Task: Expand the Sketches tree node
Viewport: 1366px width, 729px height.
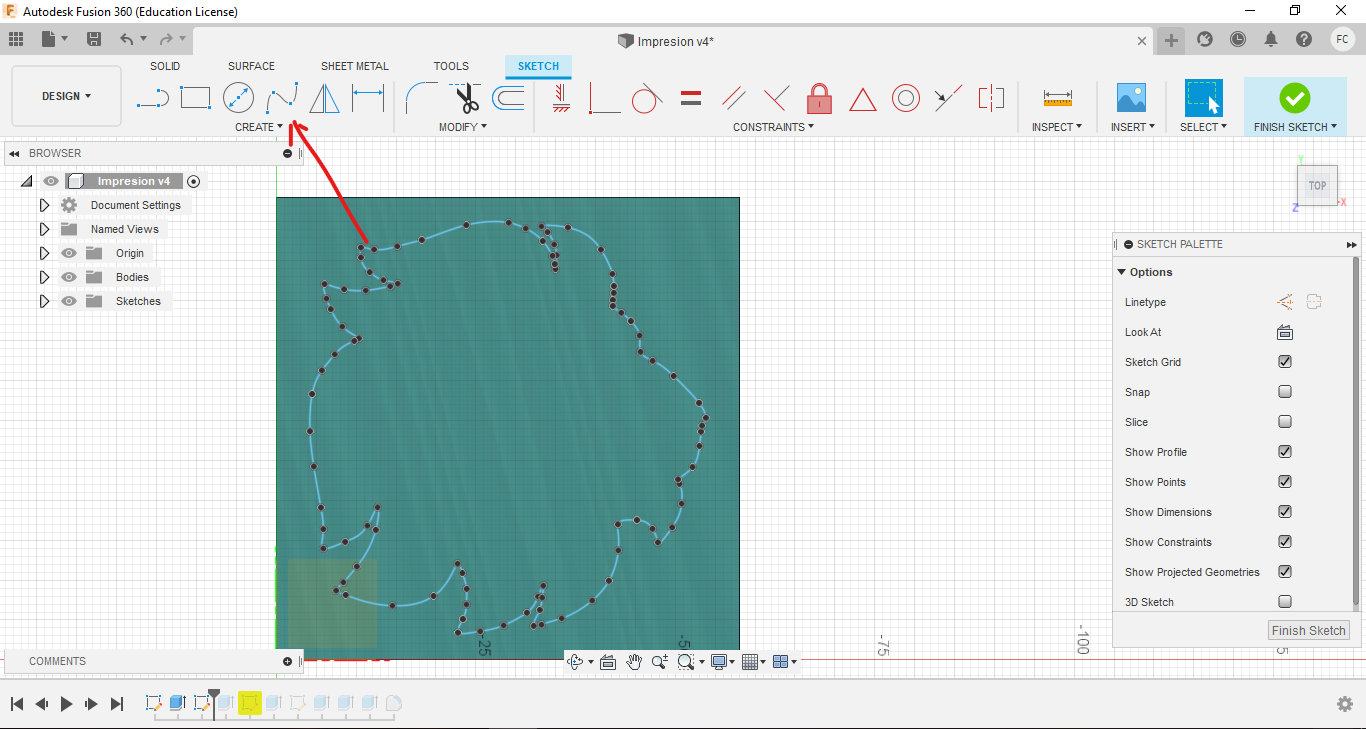Action: tap(44, 301)
